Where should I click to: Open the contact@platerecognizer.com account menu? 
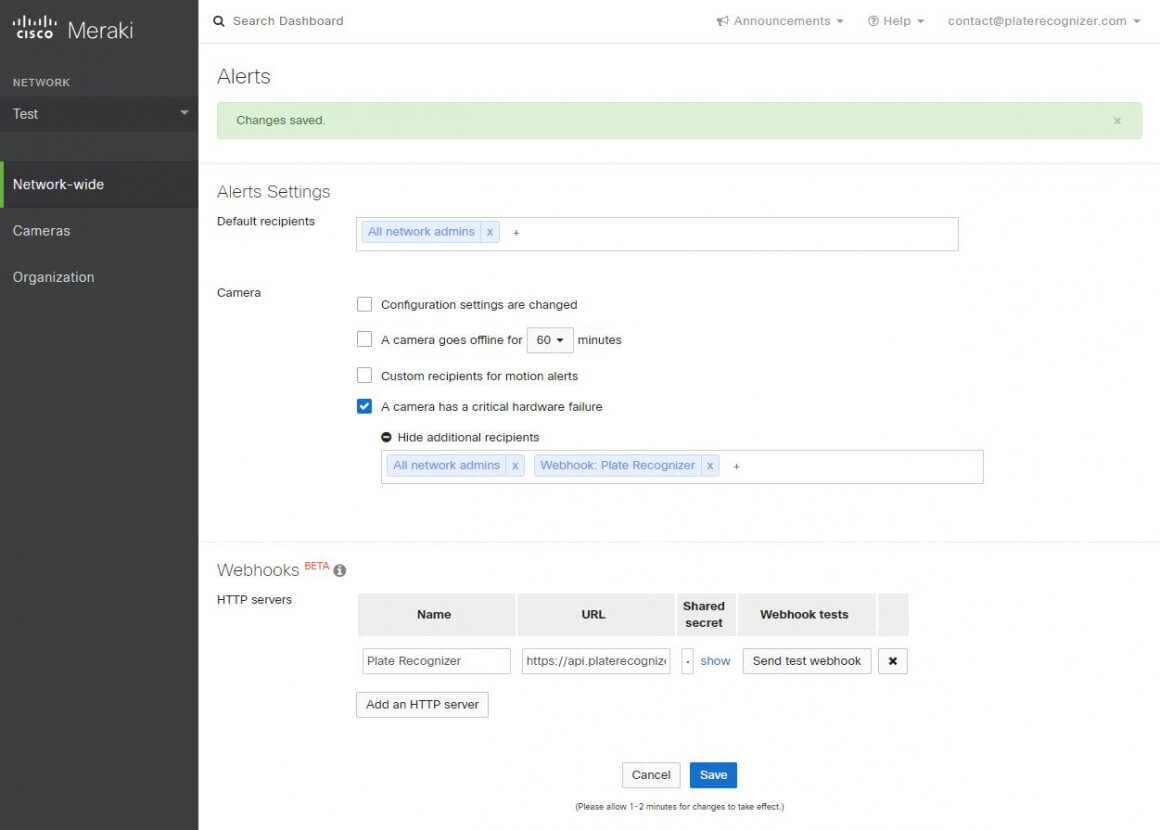[1044, 21]
